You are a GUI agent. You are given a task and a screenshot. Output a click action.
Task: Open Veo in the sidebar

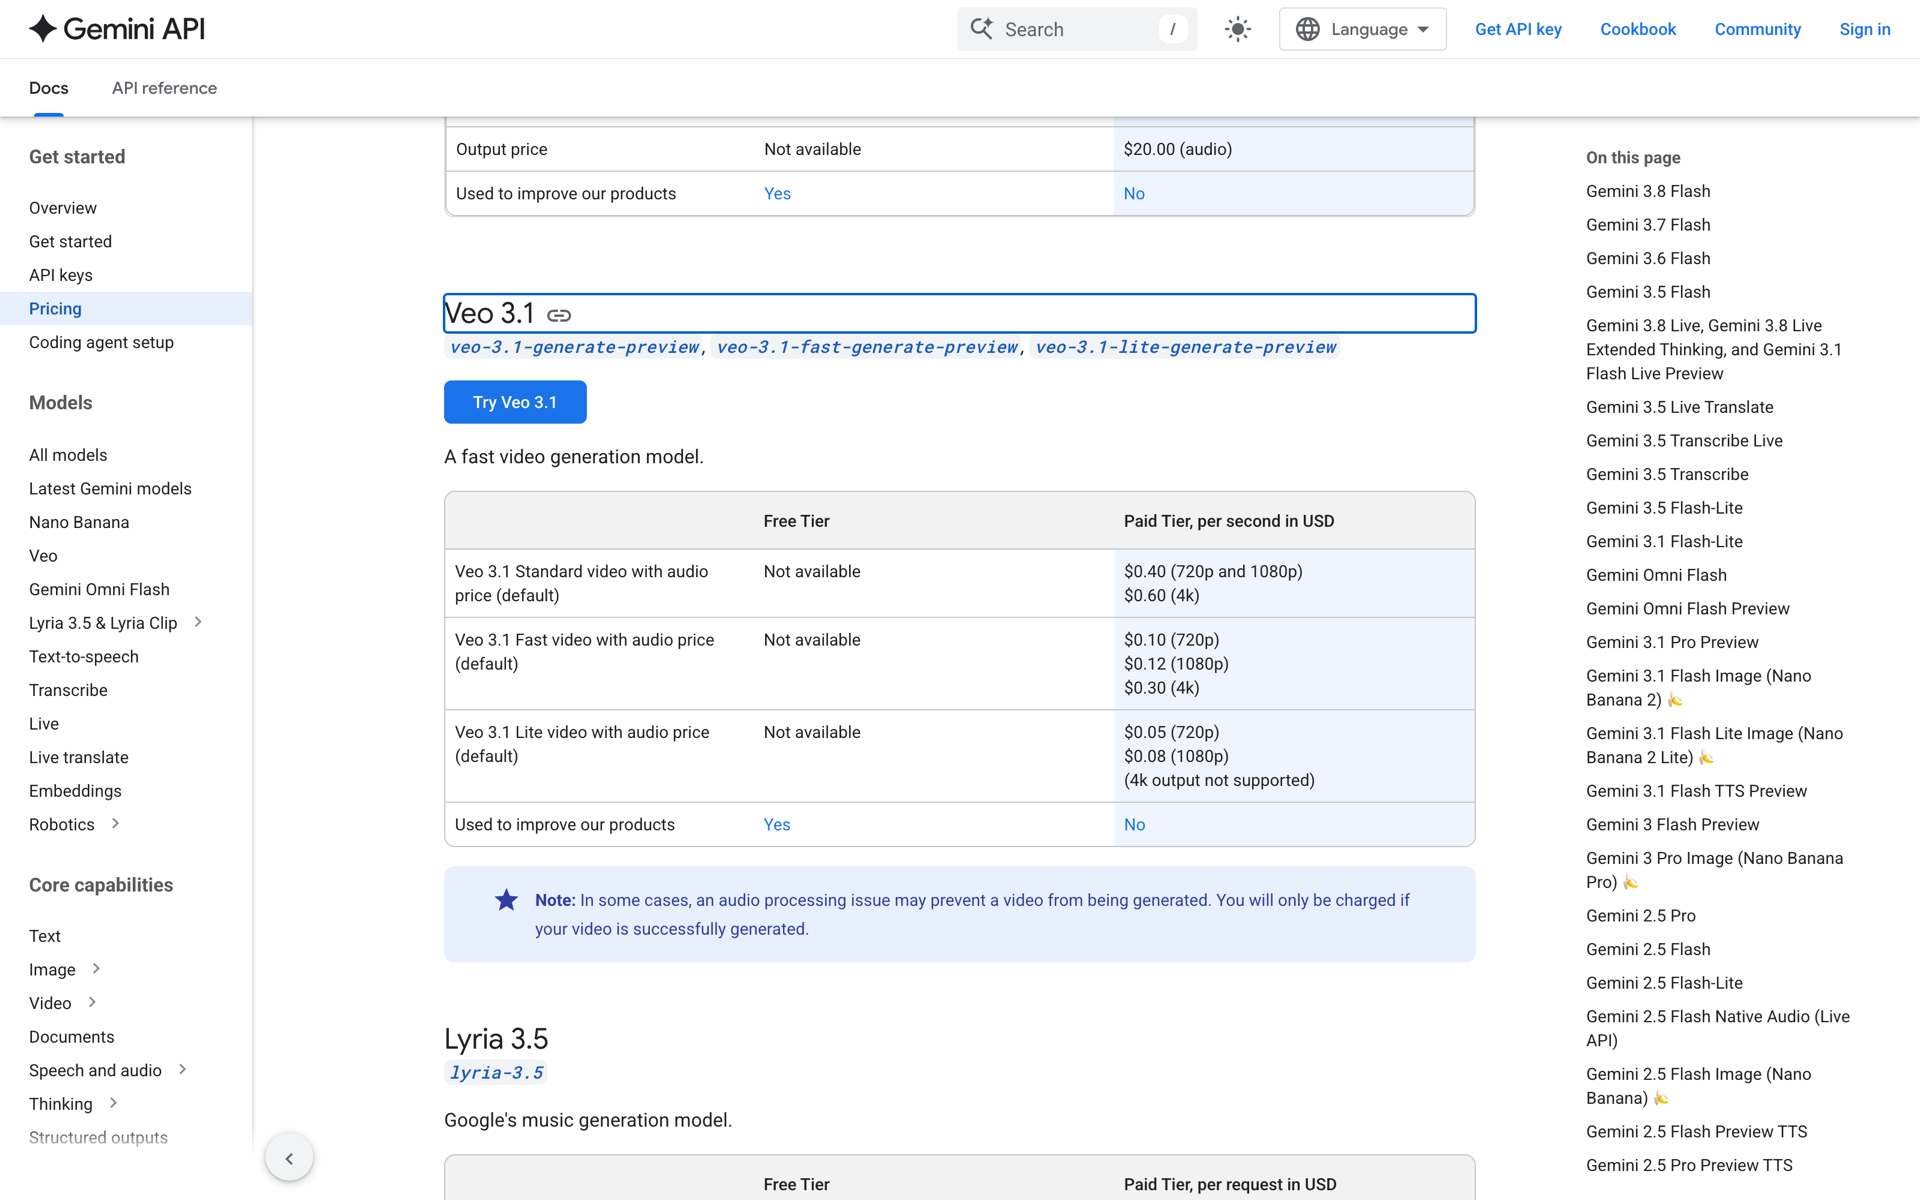point(43,556)
